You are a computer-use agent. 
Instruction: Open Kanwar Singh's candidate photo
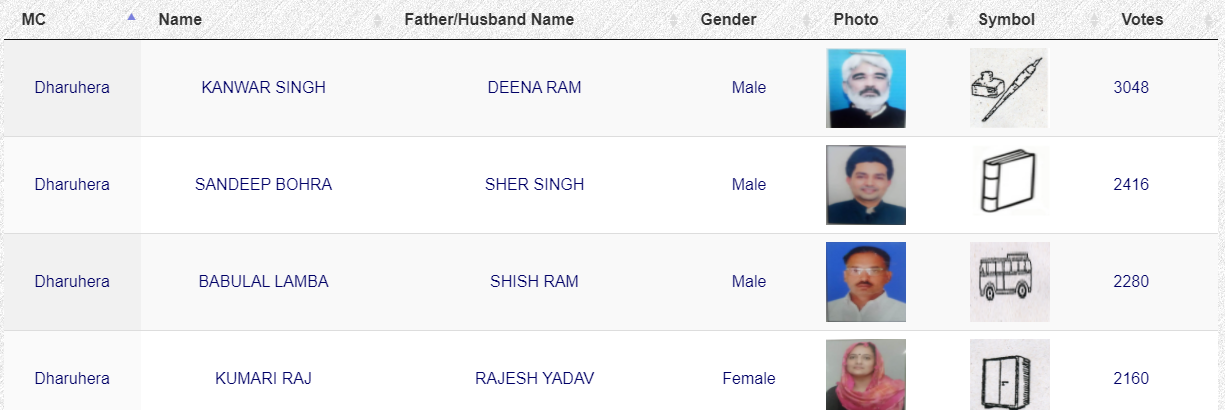(865, 88)
